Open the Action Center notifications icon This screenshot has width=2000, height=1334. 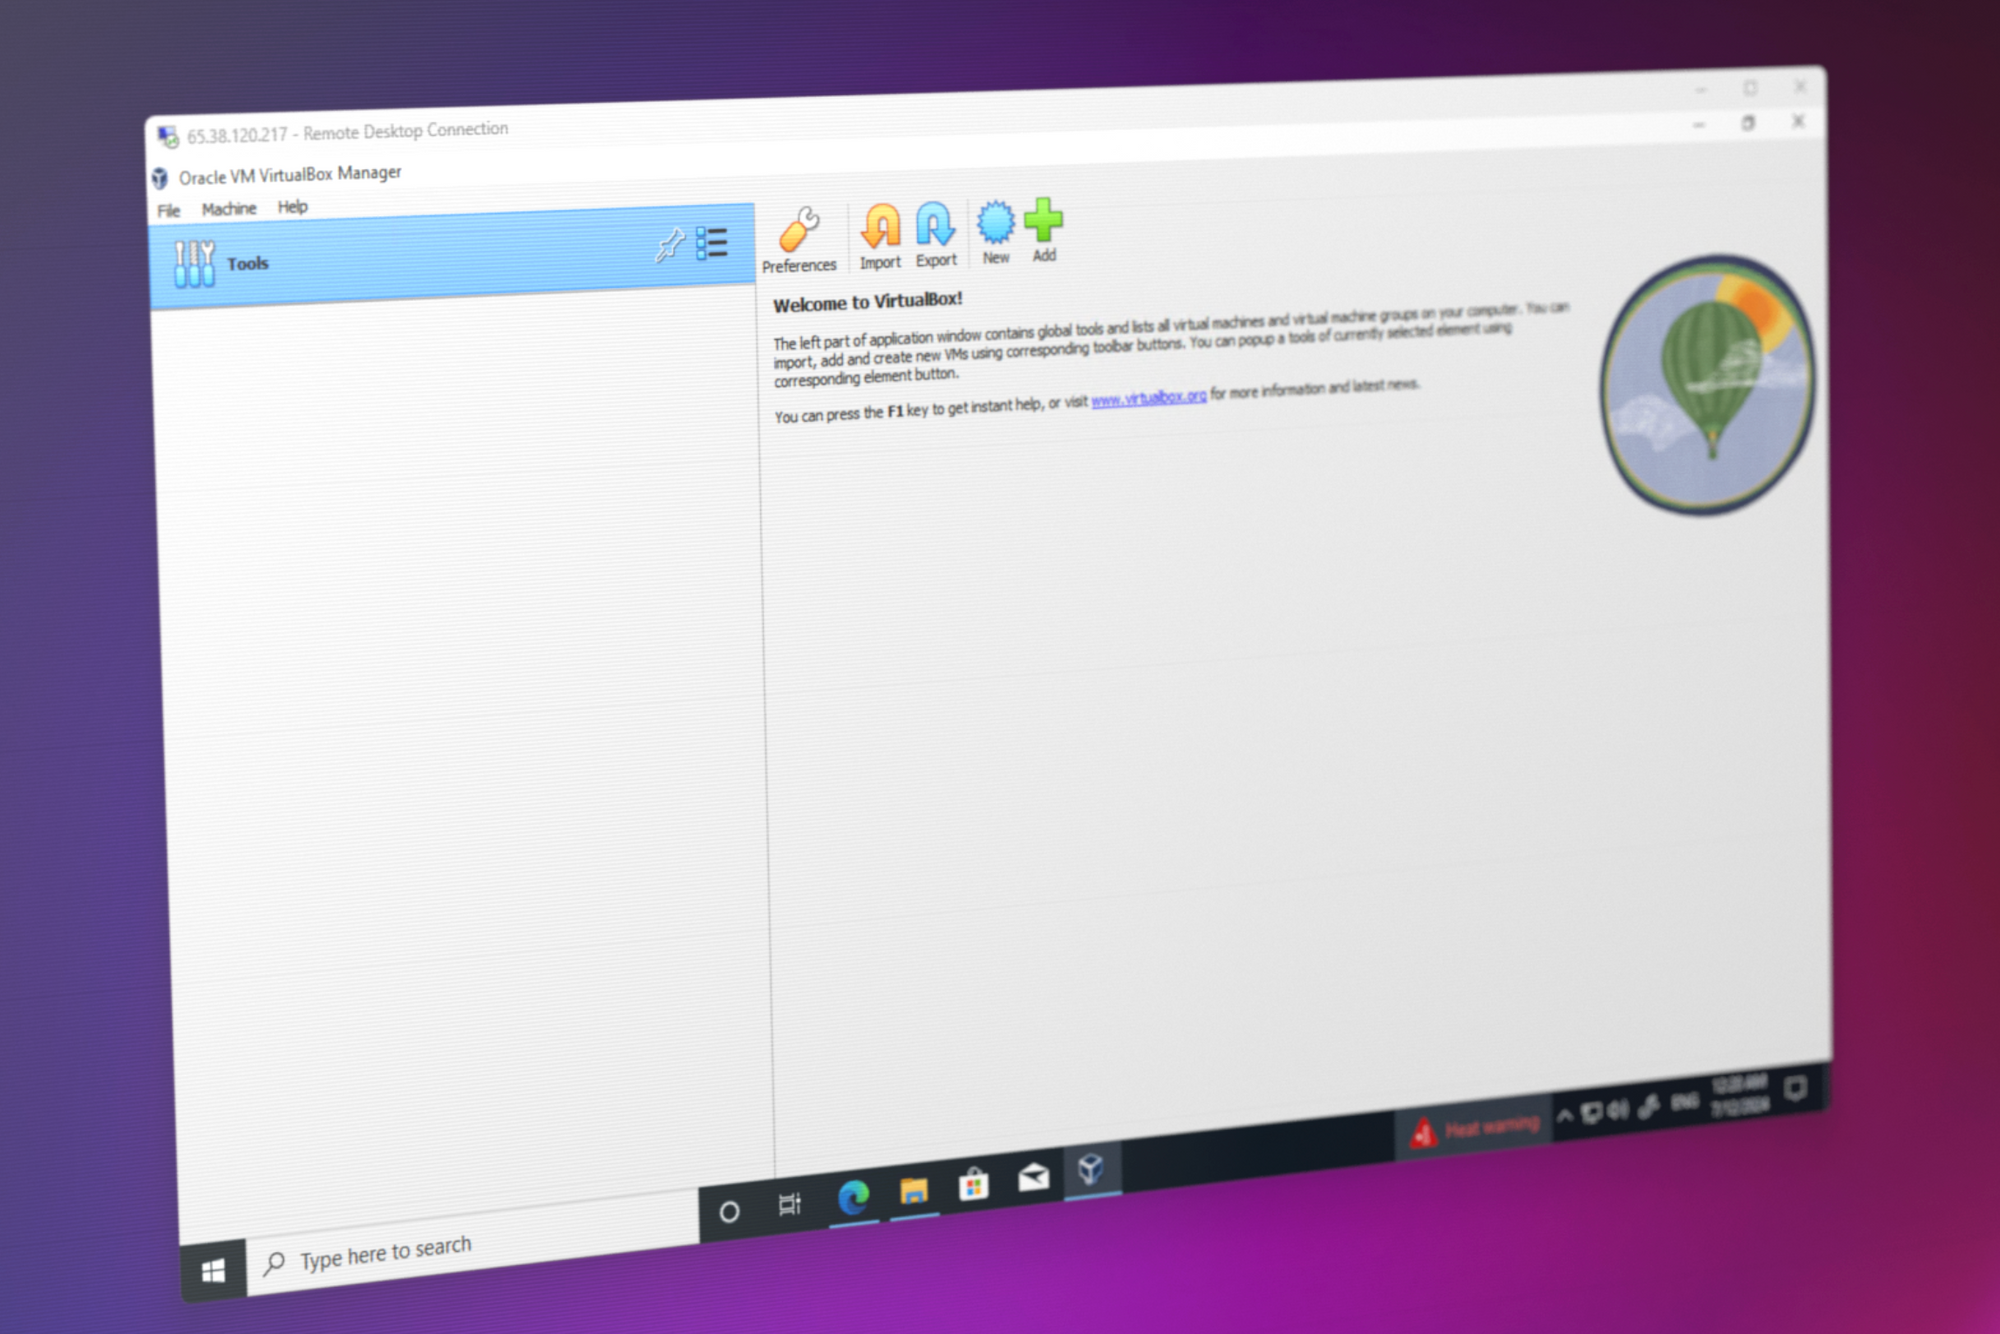point(1797,1087)
